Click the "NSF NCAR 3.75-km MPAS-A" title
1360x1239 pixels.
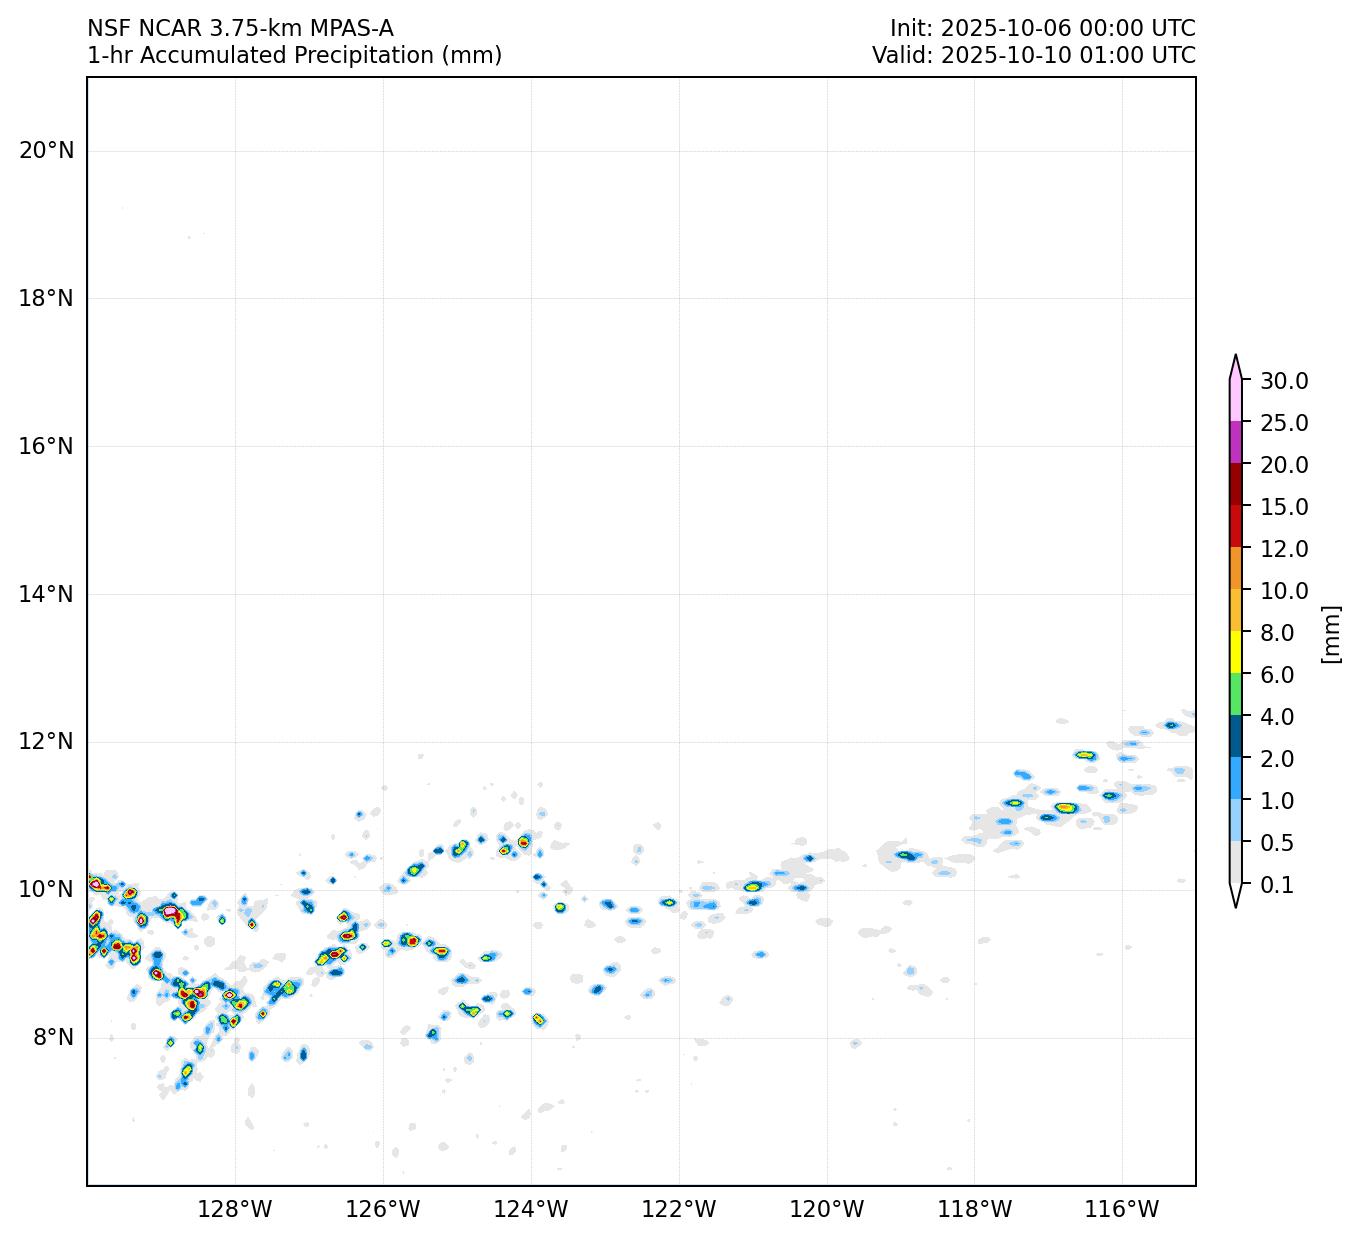[240, 28]
